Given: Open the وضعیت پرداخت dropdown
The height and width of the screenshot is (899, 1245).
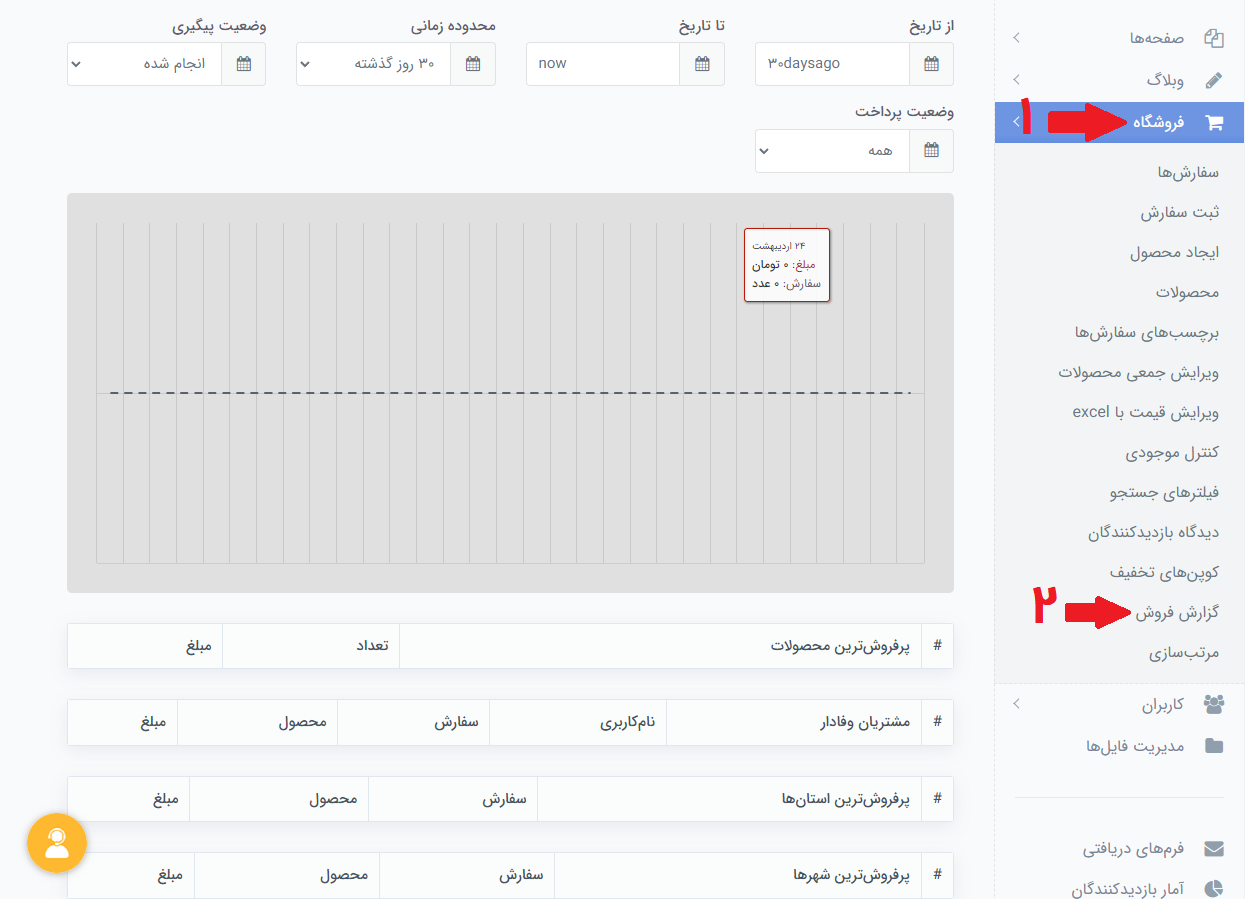Looking at the screenshot, I should pyautogui.click(x=831, y=151).
